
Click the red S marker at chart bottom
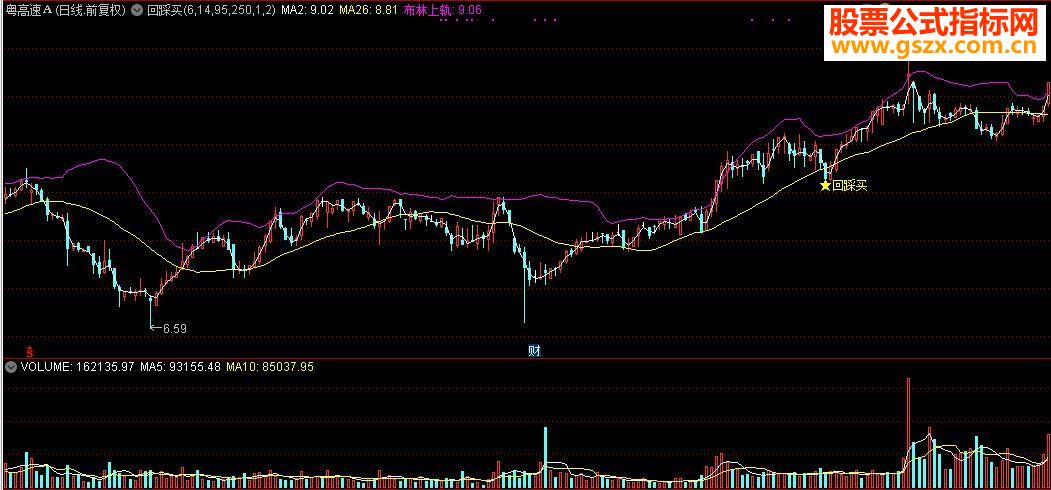tap(29, 350)
